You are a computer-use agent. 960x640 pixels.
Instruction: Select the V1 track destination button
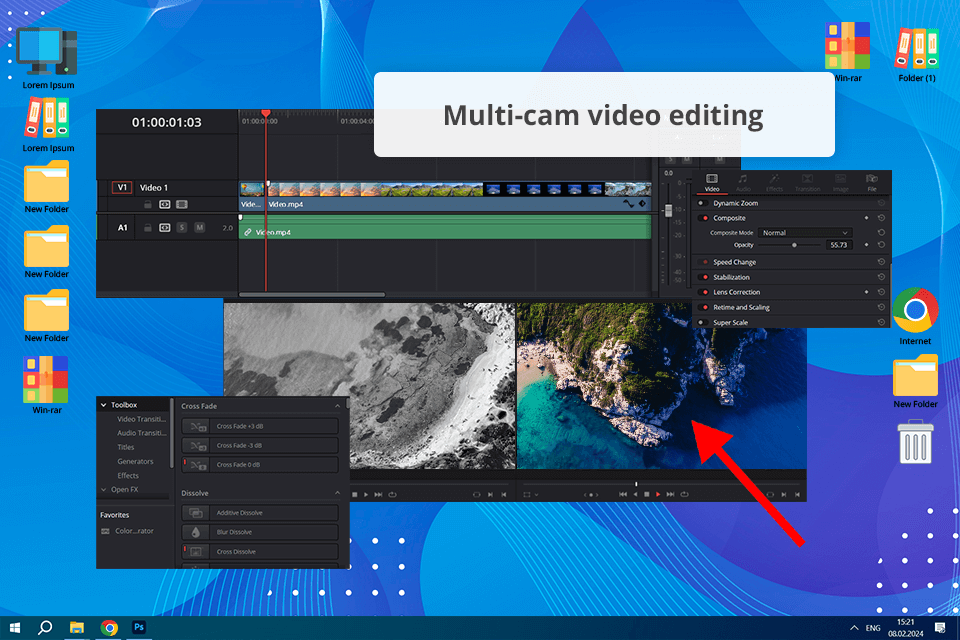[122, 187]
